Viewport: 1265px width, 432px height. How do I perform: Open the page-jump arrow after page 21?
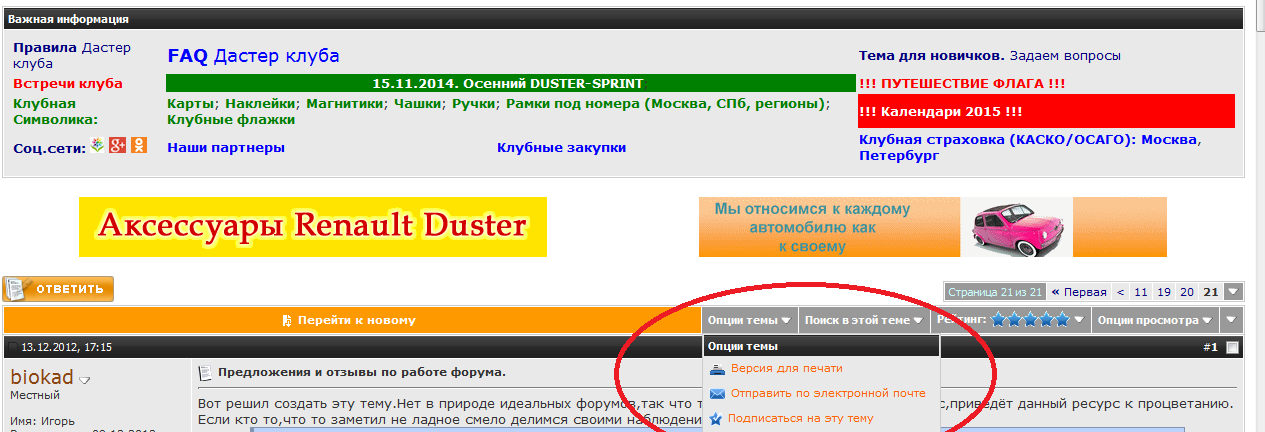[x=1234, y=292]
